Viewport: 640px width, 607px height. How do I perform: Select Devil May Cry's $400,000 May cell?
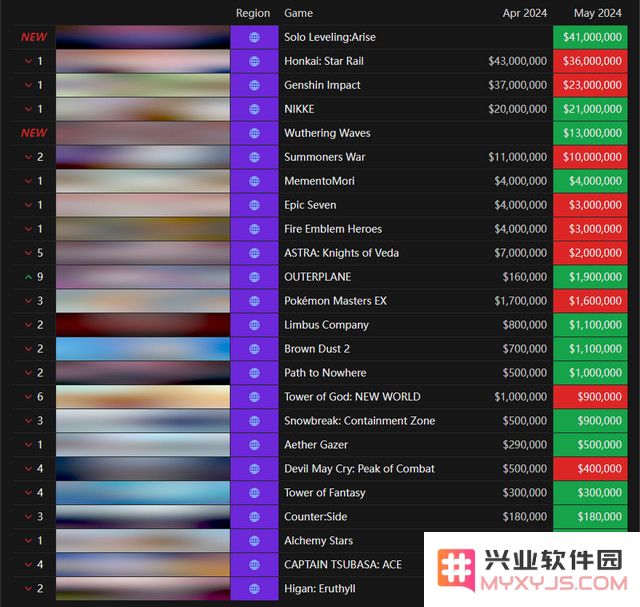590,469
